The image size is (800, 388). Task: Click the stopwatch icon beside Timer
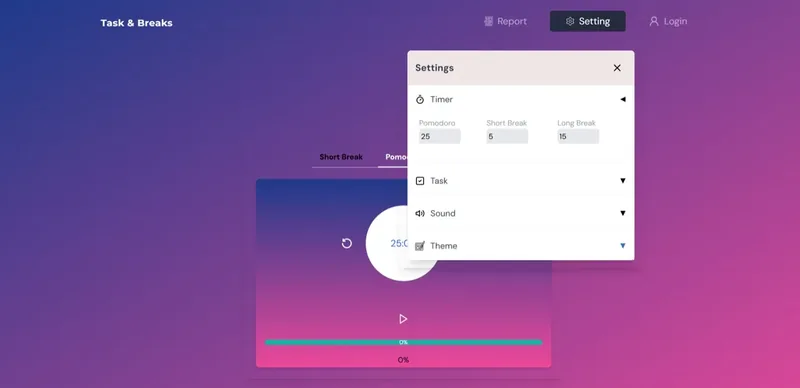click(x=420, y=100)
